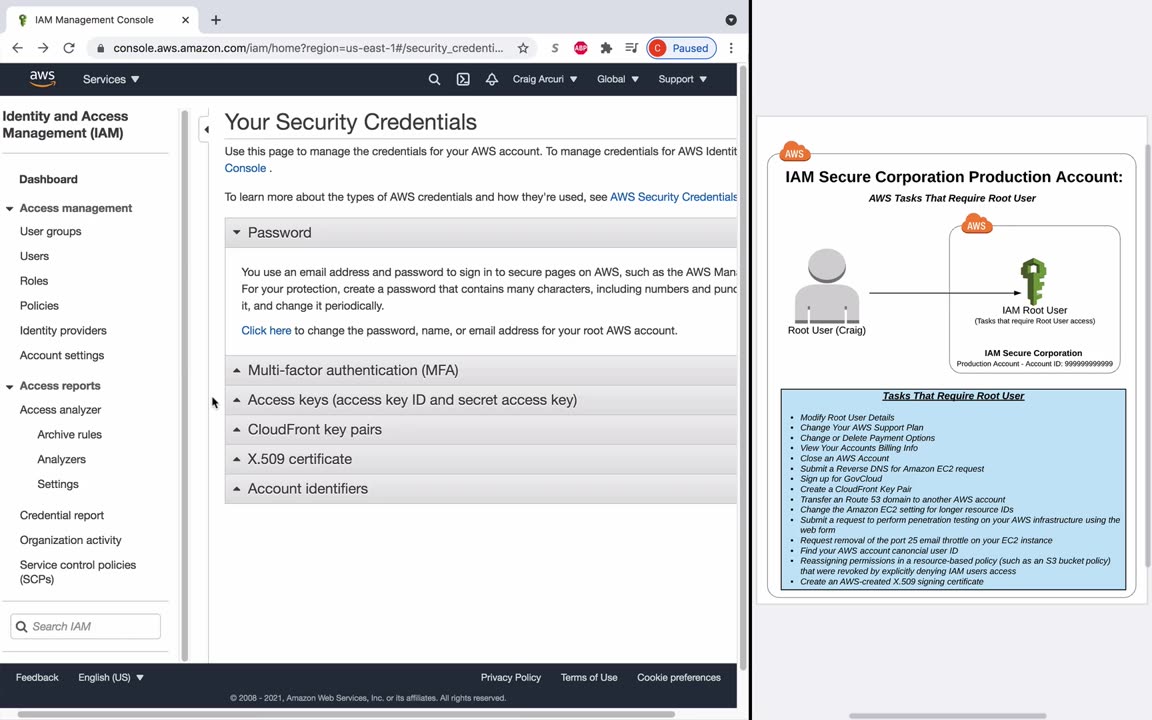Click the Paused profile button
Viewport: 1152px width, 720px height.
pos(681,48)
